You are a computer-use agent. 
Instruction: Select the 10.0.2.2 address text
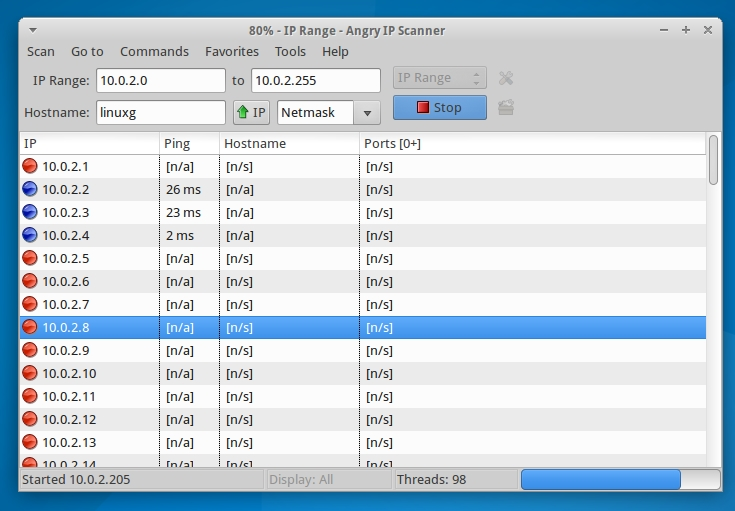pos(66,189)
